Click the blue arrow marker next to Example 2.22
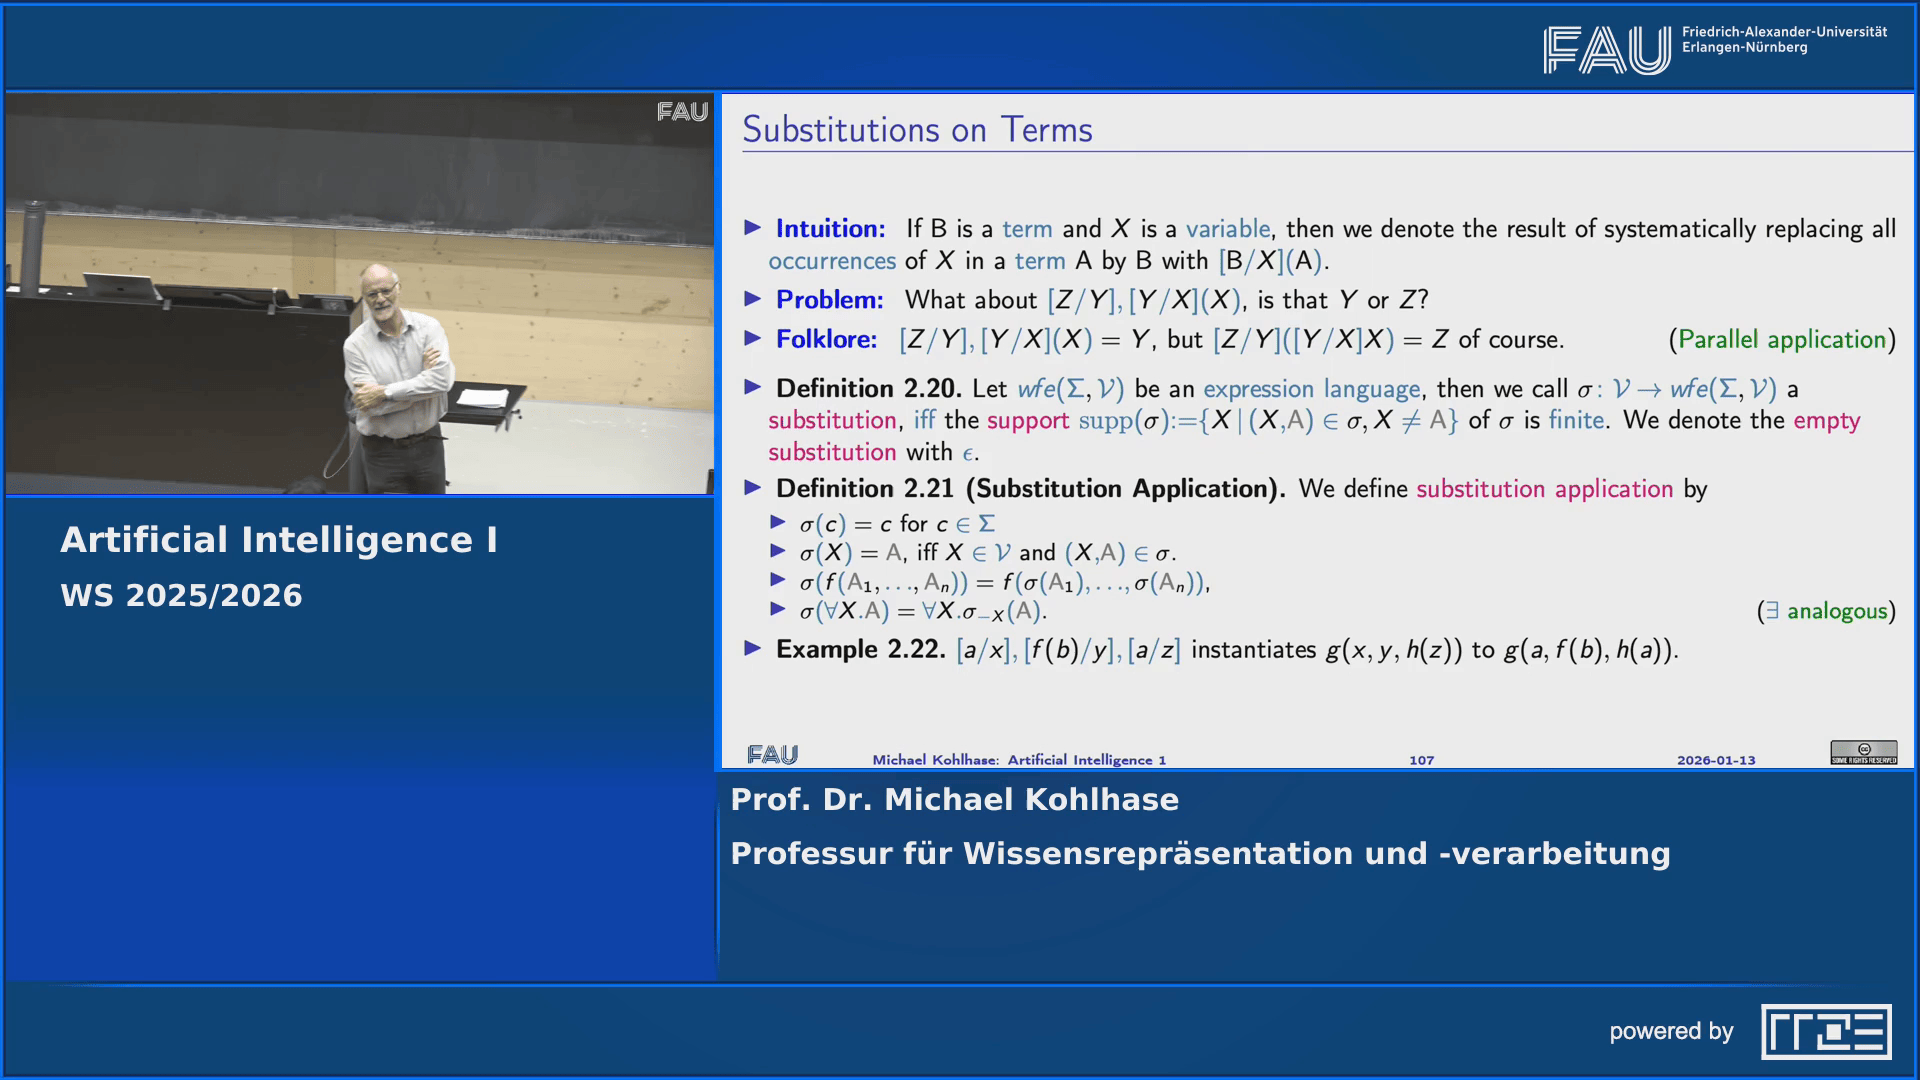The width and height of the screenshot is (1920, 1080). coord(754,650)
